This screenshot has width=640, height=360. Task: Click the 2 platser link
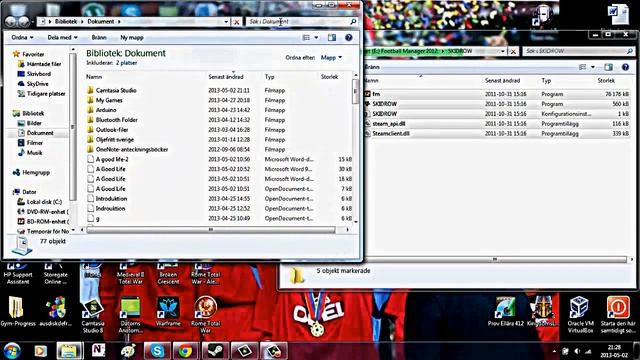[127, 63]
